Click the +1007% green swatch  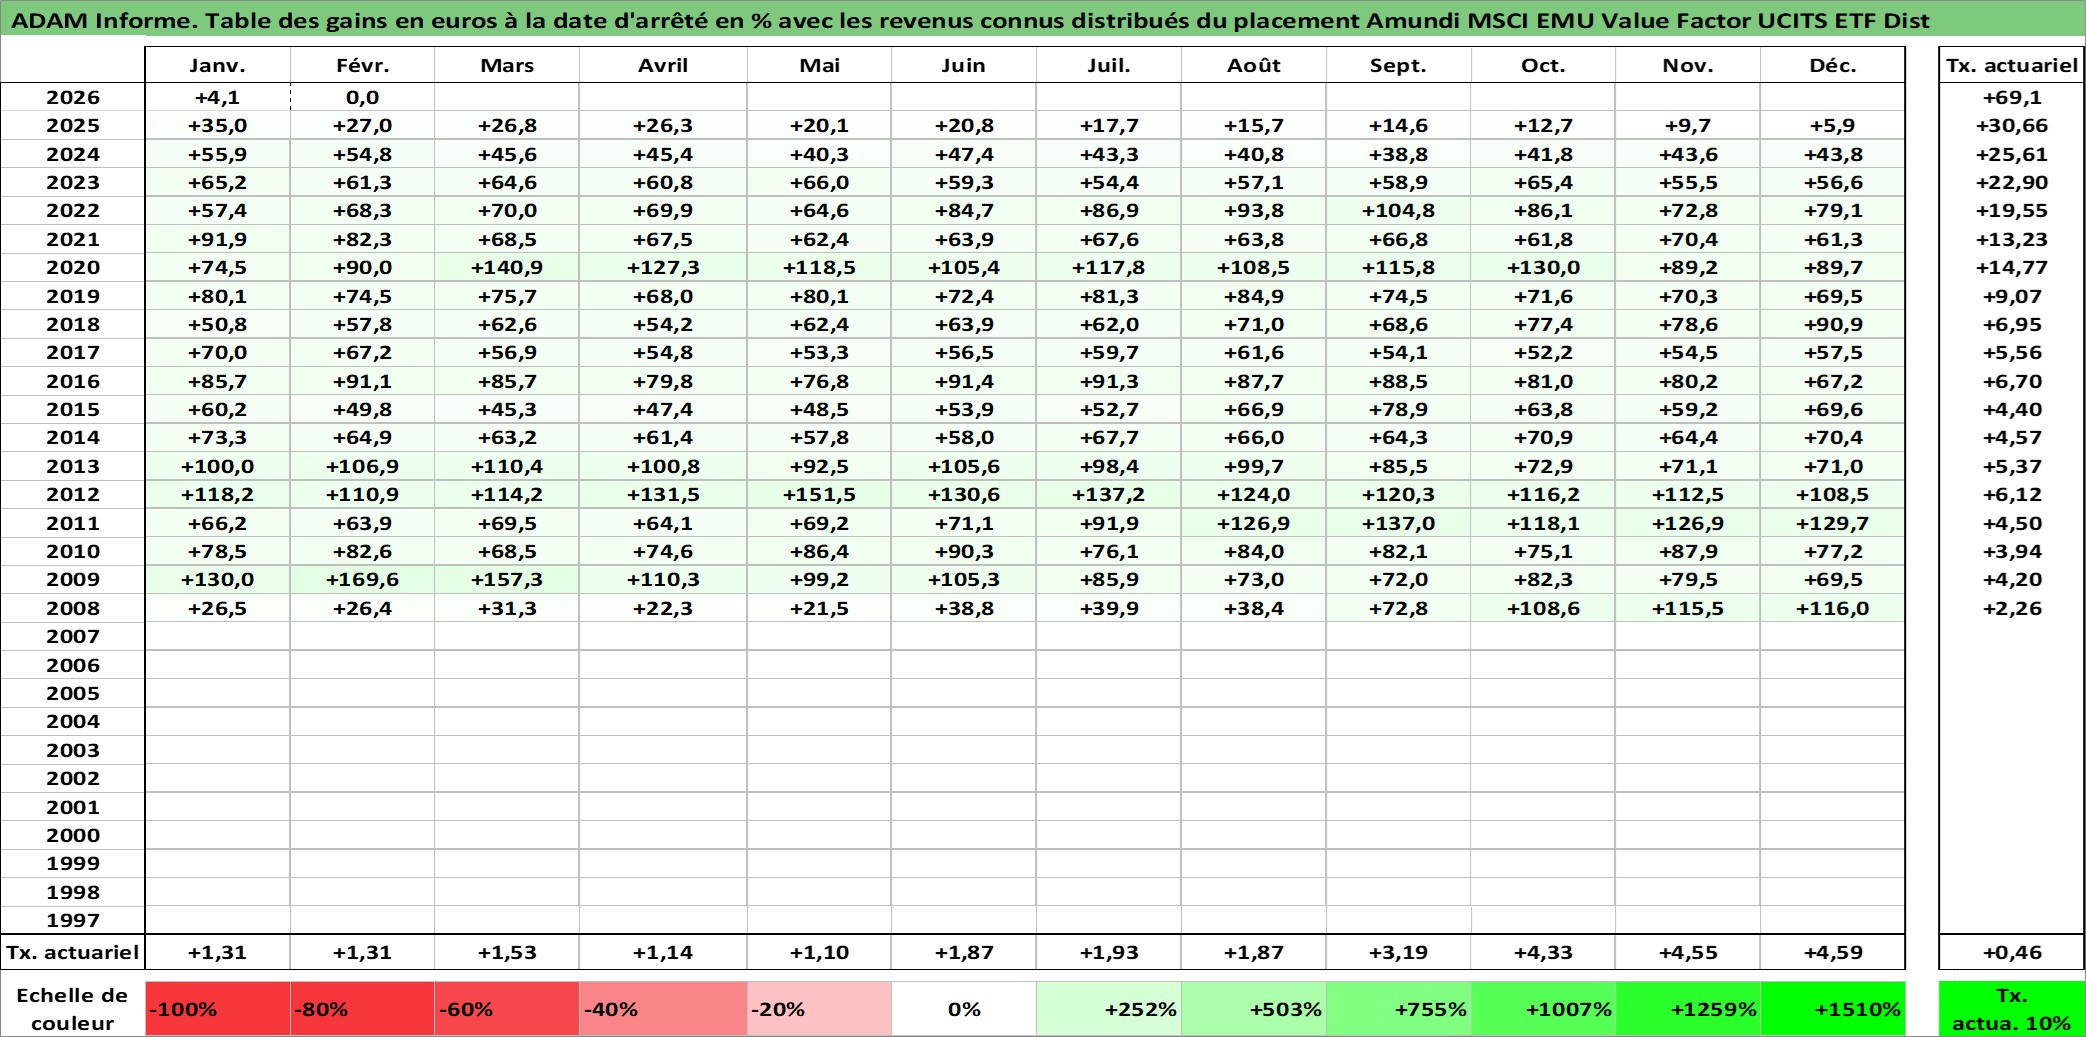pyautogui.click(x=1543, y=1009)
